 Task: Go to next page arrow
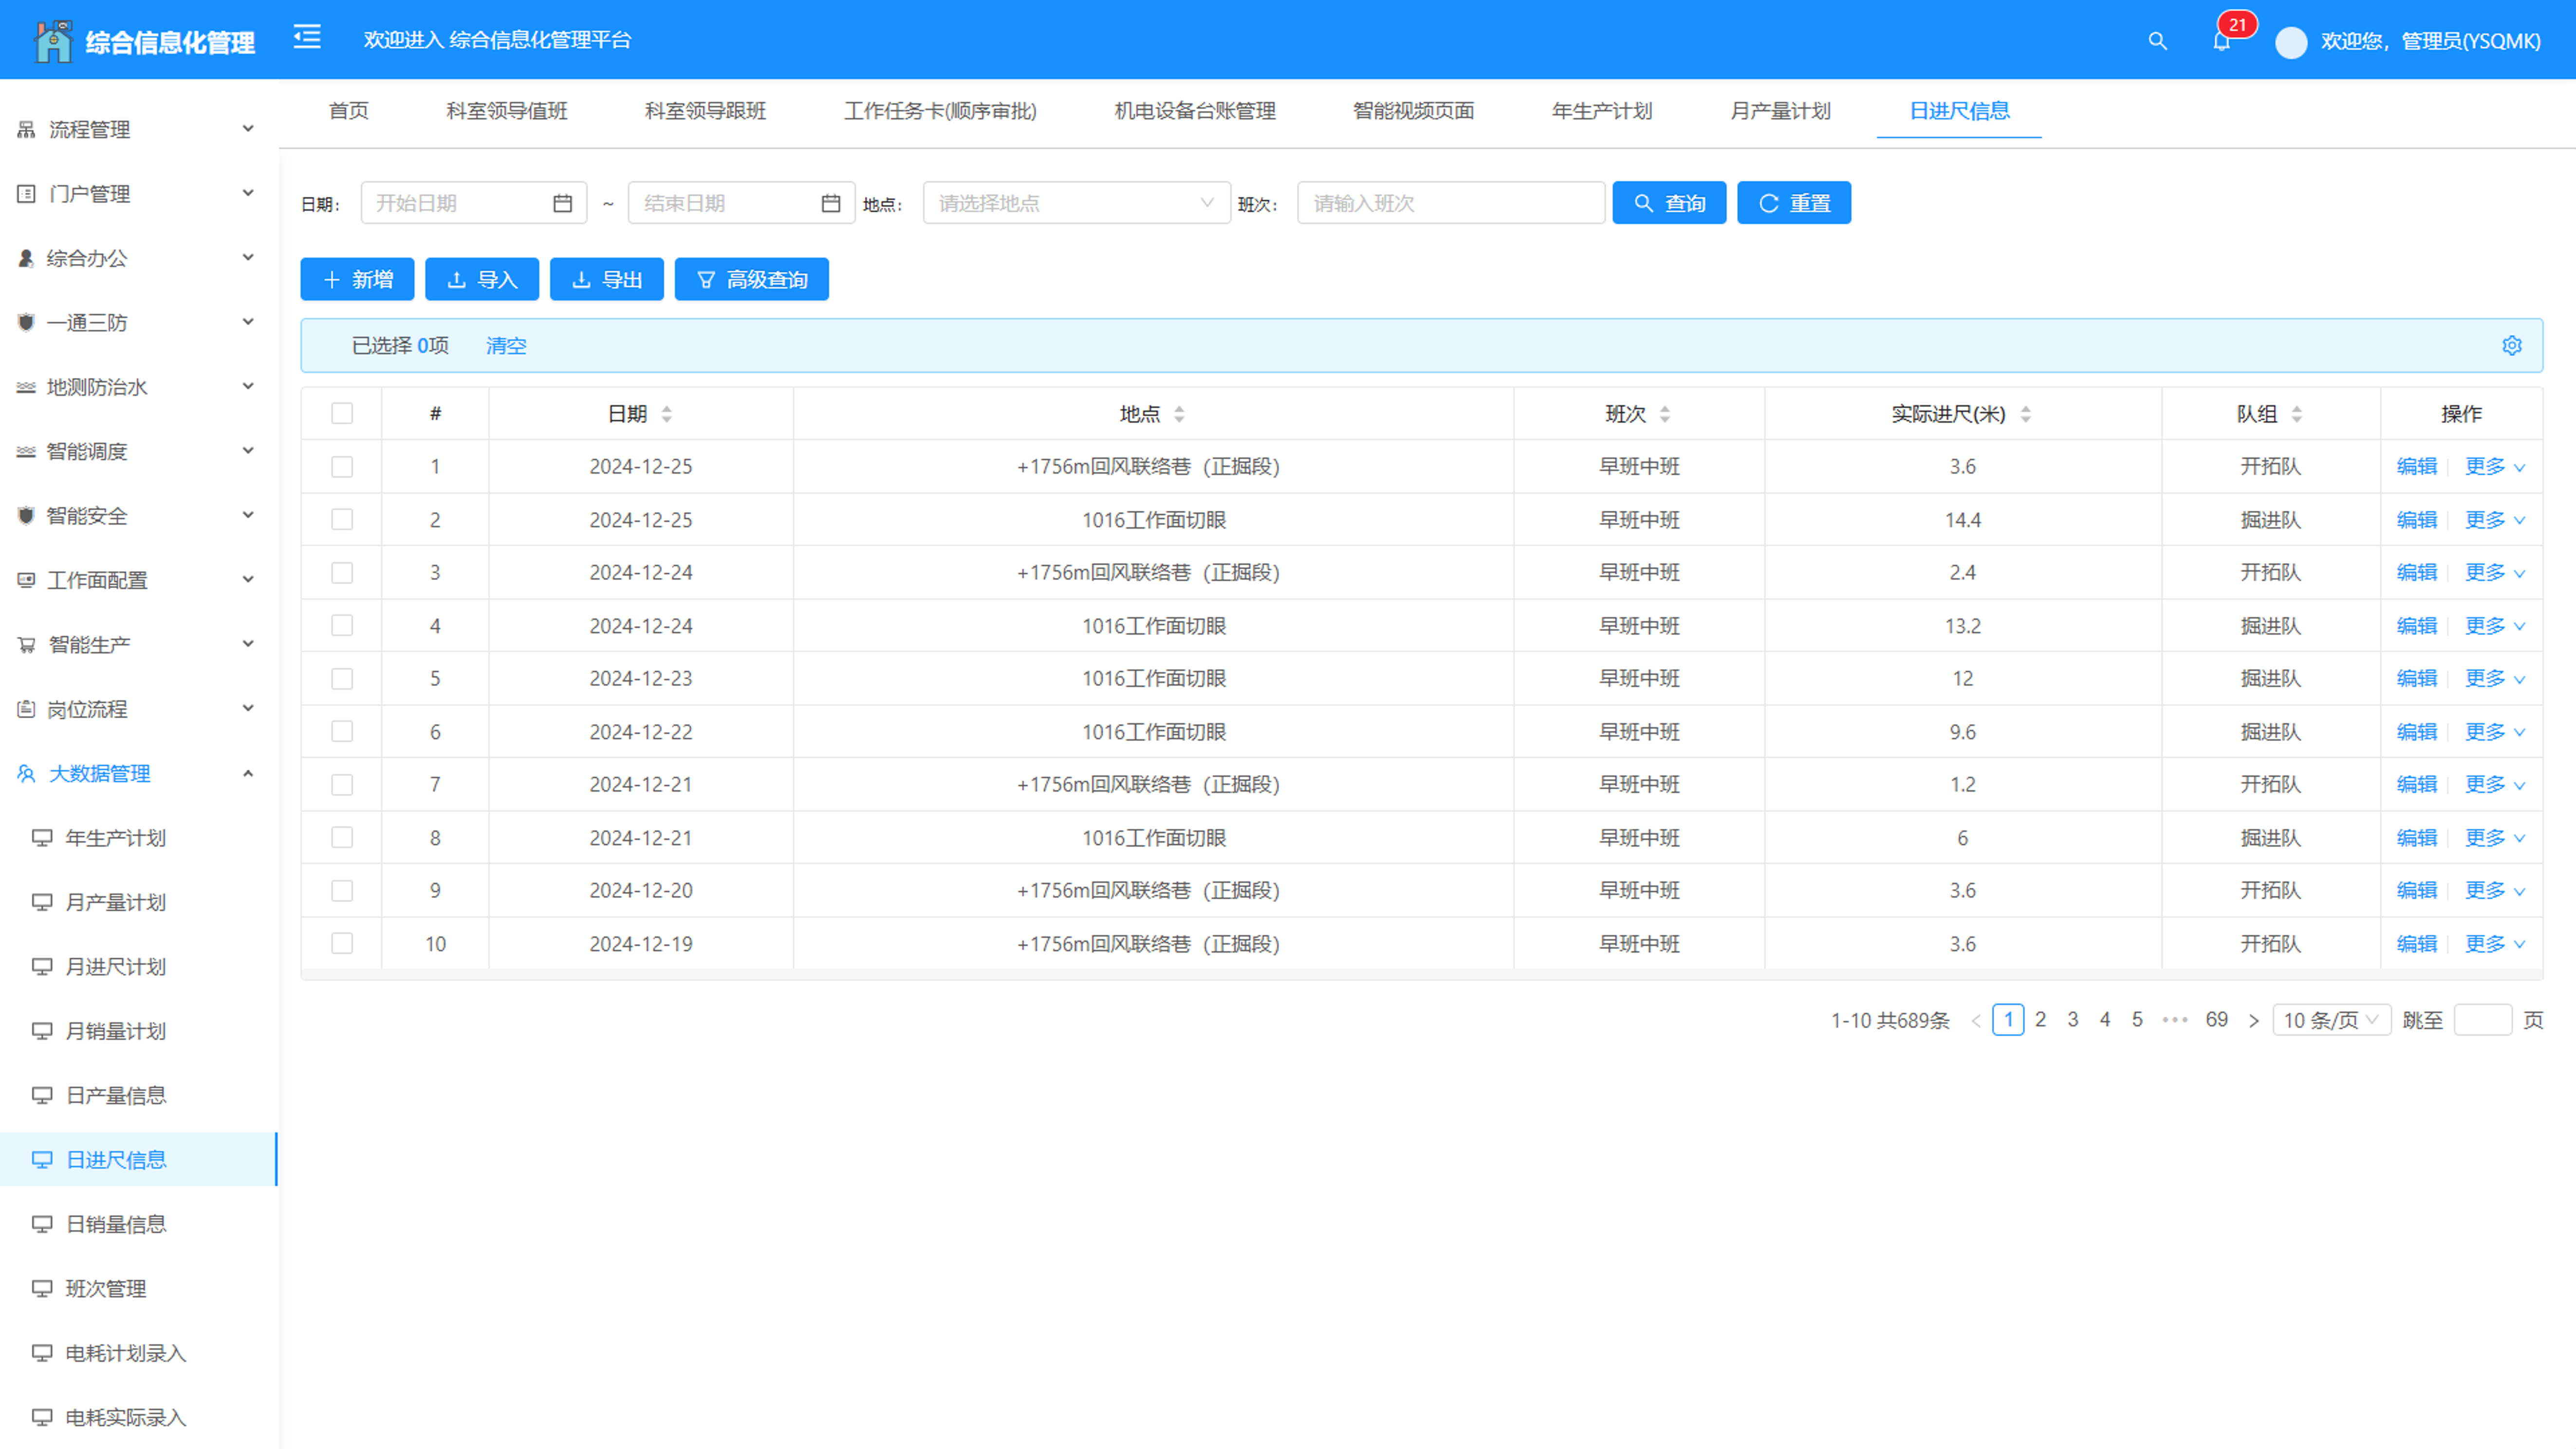click(x=2253, y=1020)
